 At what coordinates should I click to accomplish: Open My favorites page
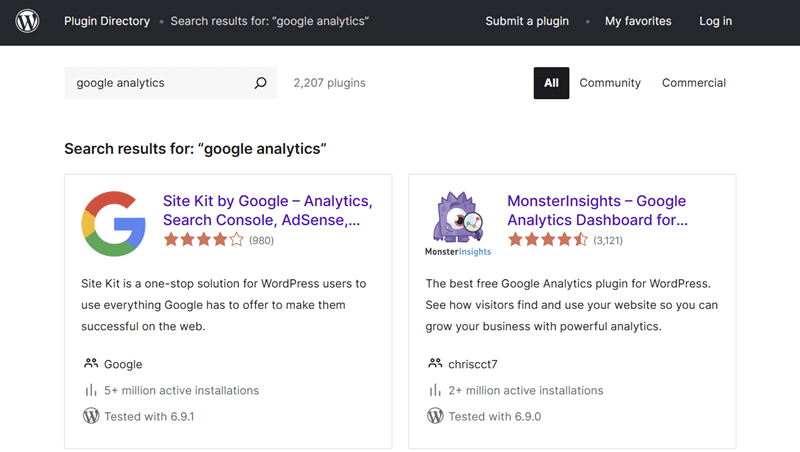pos(638,21)
